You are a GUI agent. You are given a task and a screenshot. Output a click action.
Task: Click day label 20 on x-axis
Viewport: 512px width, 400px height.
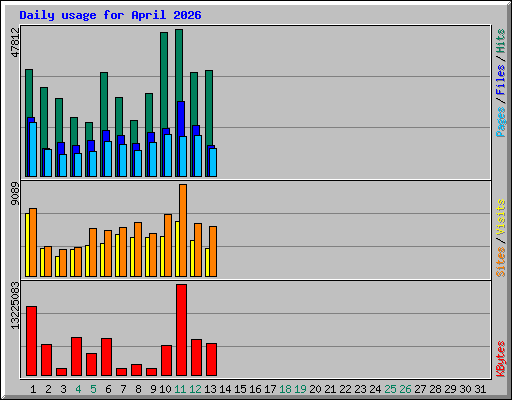pos(315,389)
